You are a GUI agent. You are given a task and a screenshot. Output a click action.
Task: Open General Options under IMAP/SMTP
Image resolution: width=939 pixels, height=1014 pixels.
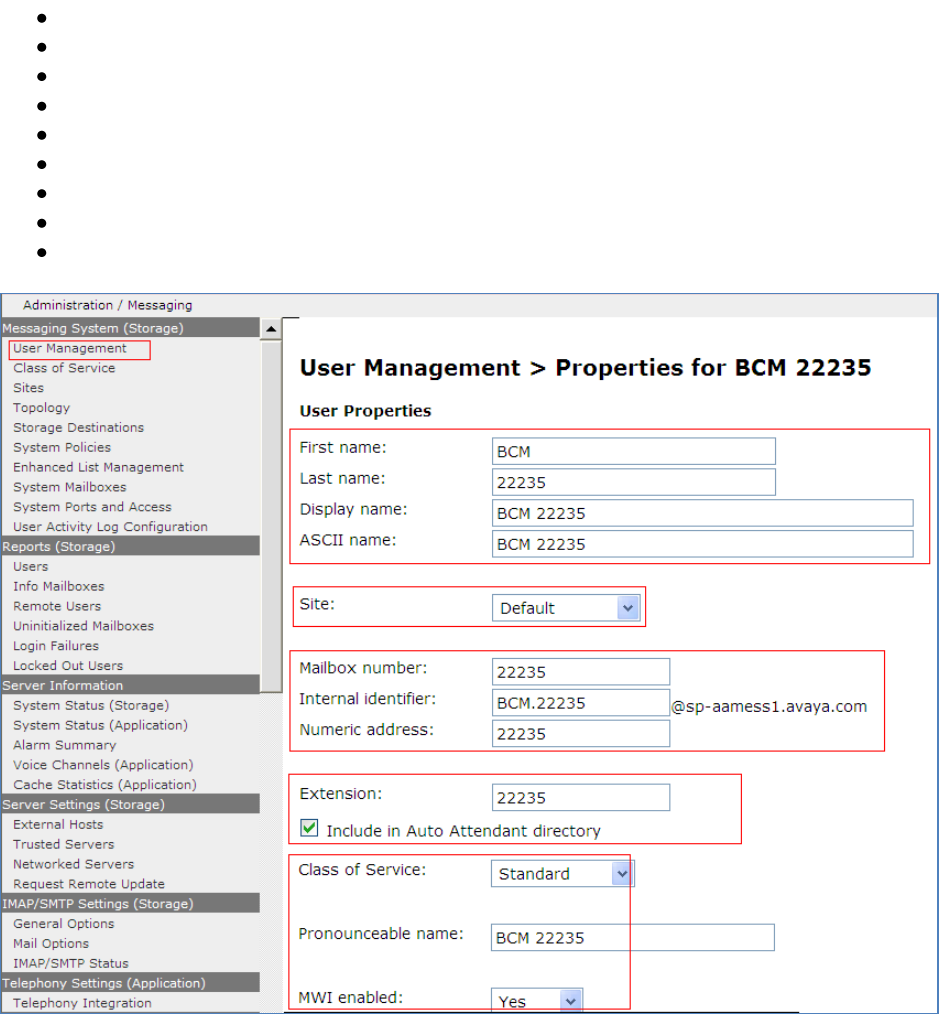pyautogui.click(x=63, y=924)
